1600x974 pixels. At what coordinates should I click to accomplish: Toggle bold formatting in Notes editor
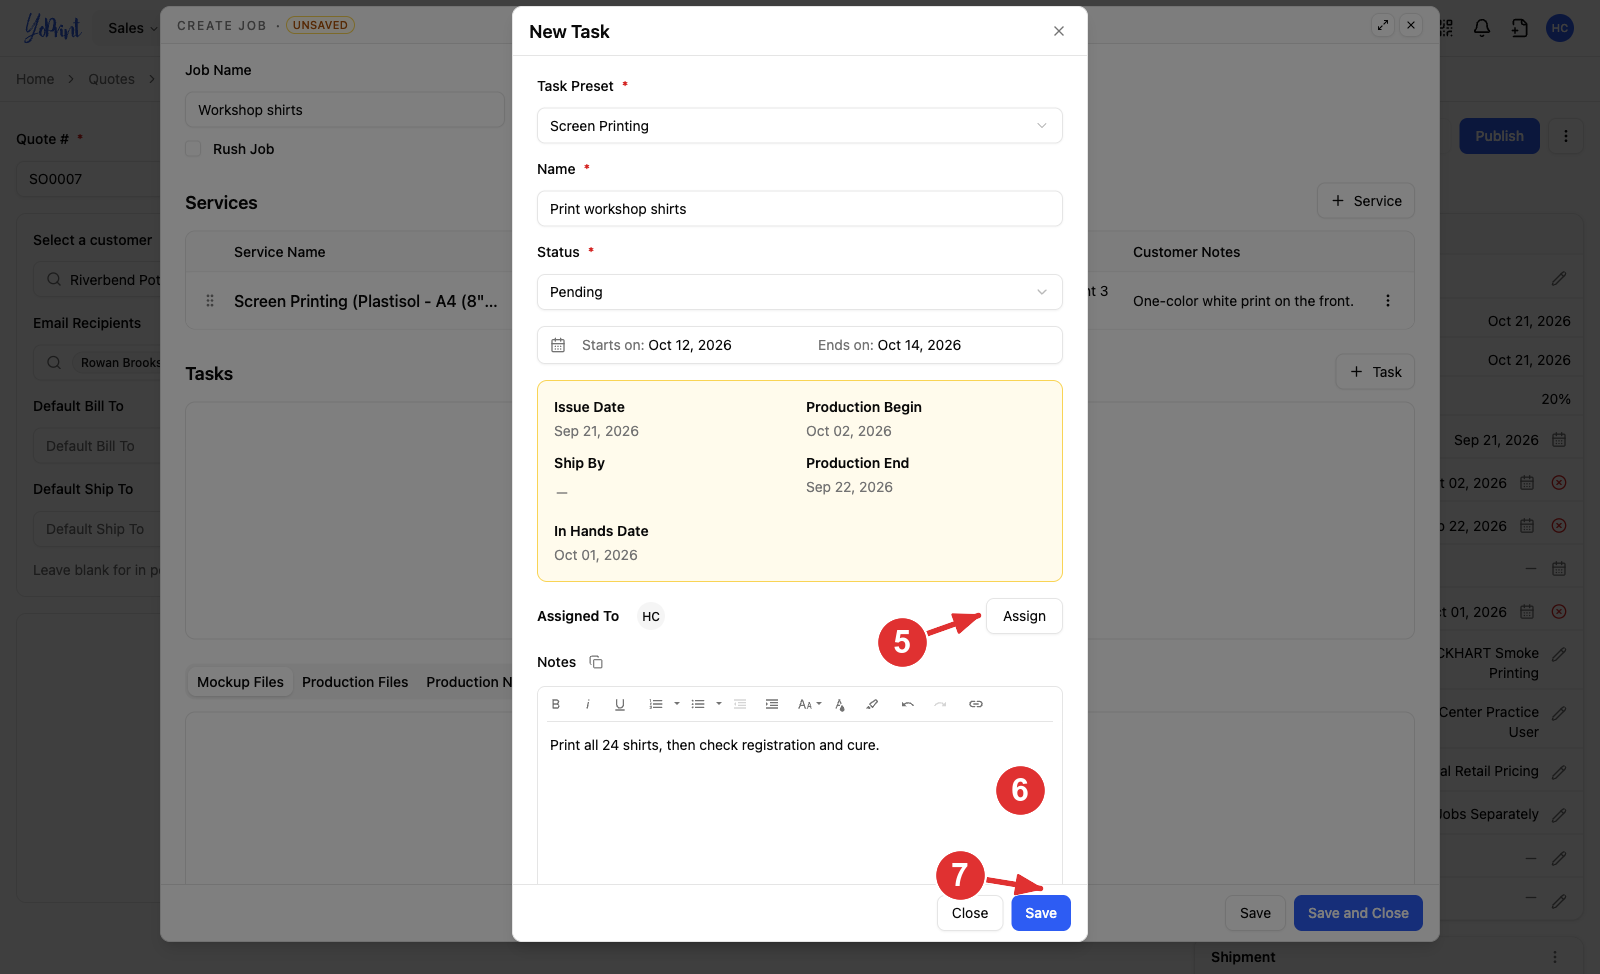[x=556, y=704]
